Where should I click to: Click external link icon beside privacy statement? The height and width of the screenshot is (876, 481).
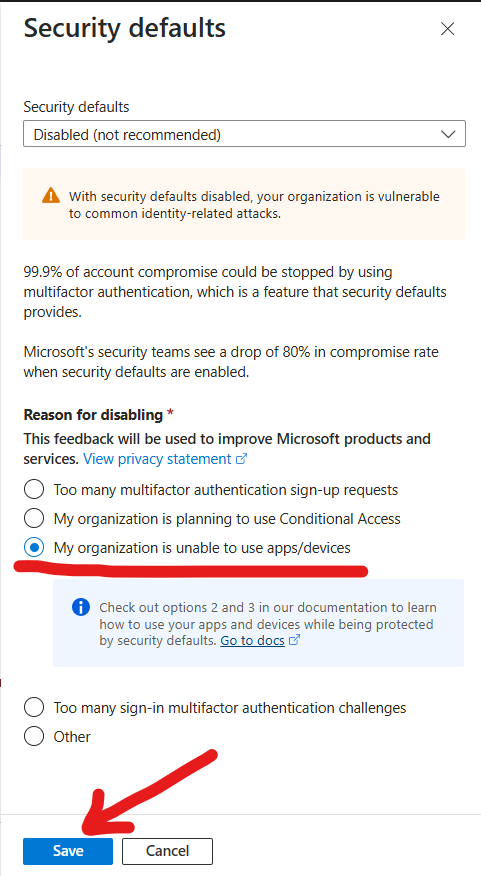(x=241, y=459)
